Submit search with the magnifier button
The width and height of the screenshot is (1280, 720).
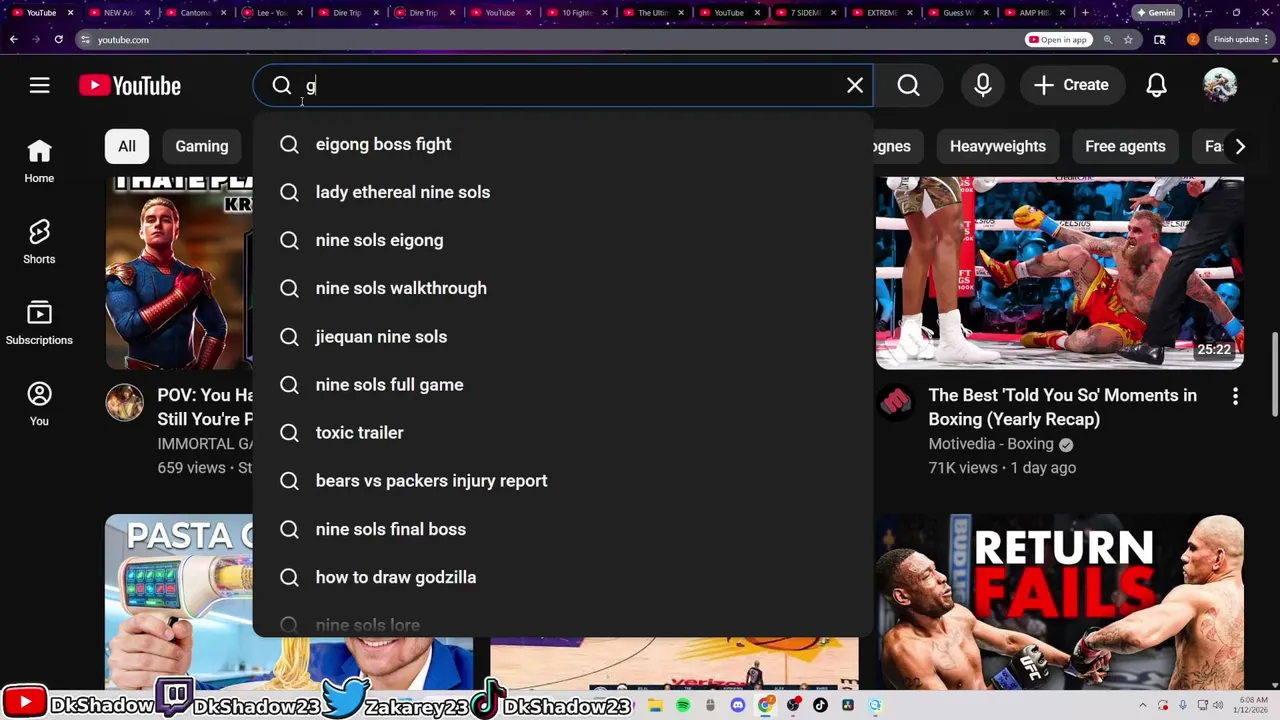pos(908,85)
